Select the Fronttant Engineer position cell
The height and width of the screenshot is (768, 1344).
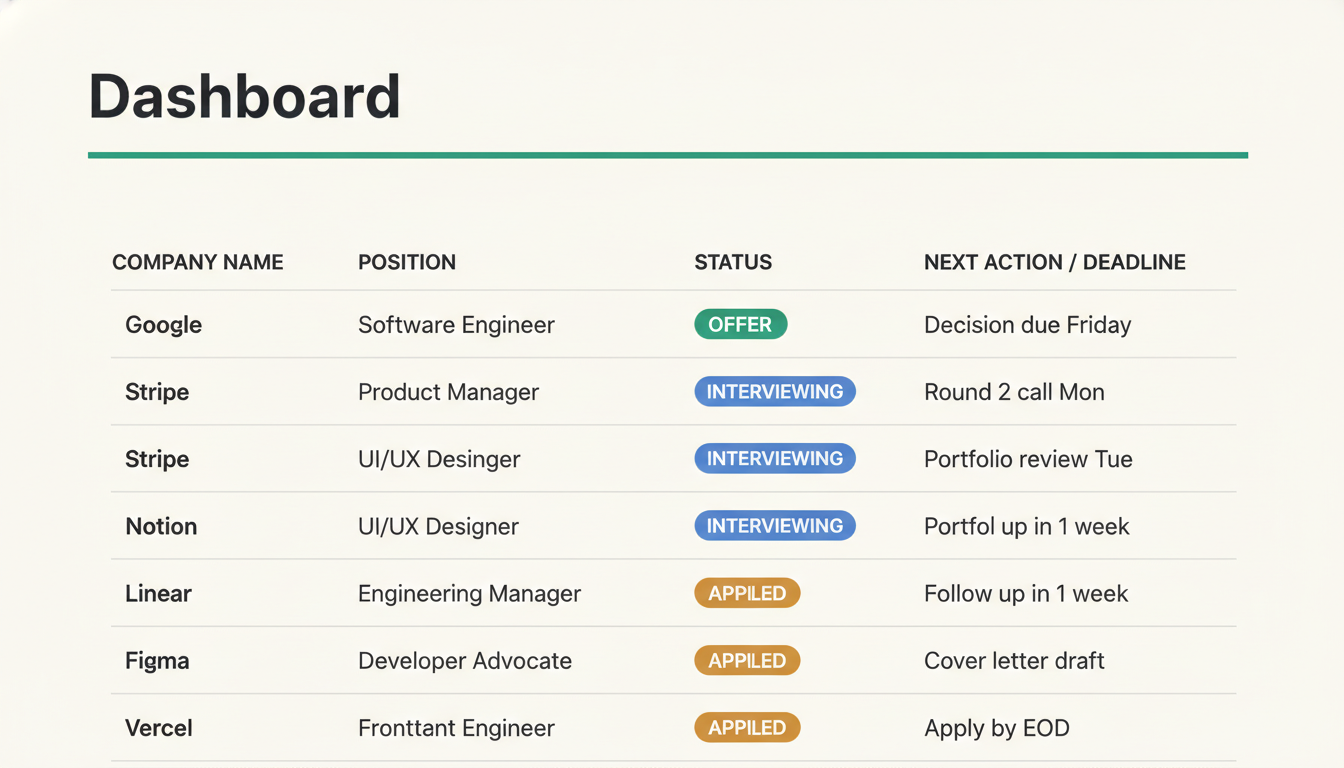point(455,728)
